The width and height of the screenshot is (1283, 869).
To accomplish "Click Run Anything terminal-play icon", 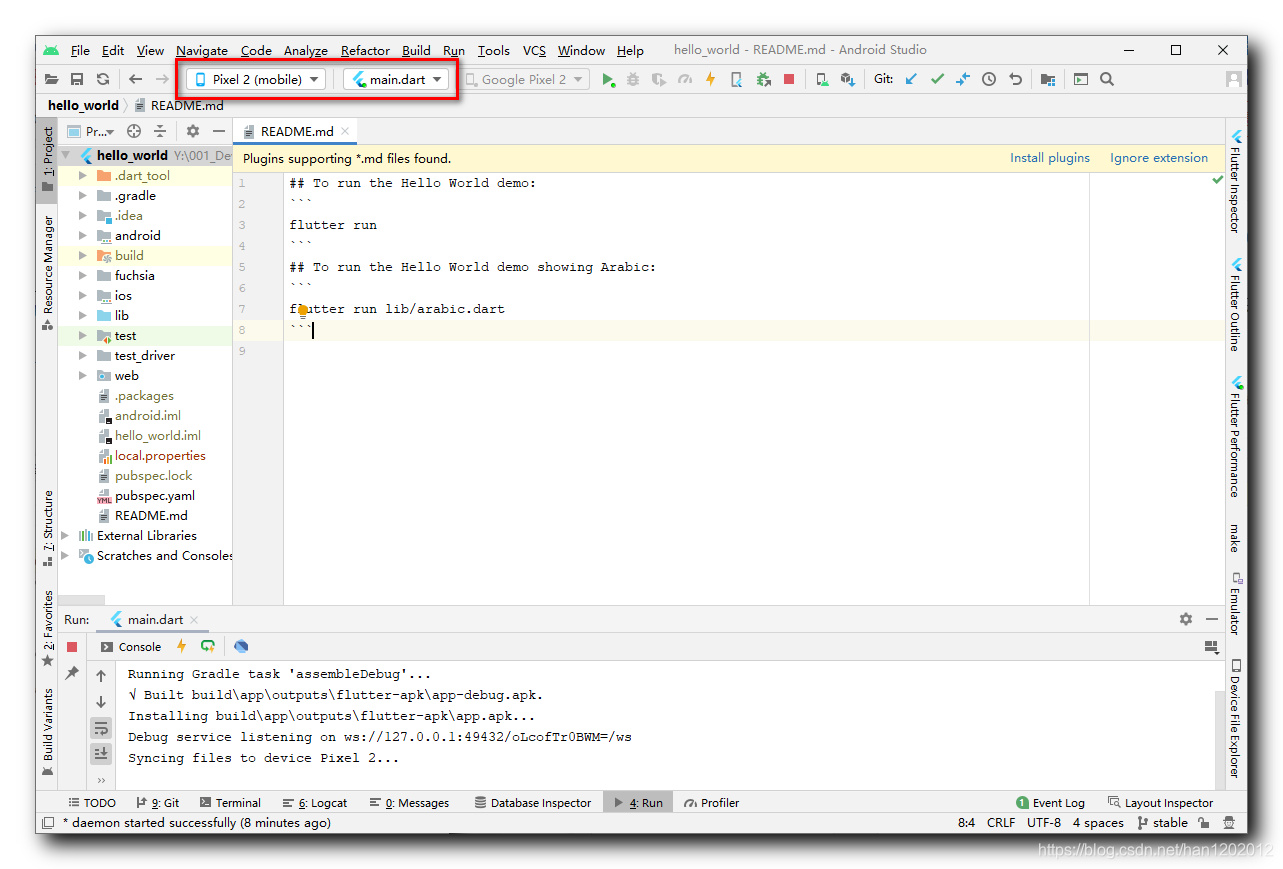I will tap(1081, 79).
